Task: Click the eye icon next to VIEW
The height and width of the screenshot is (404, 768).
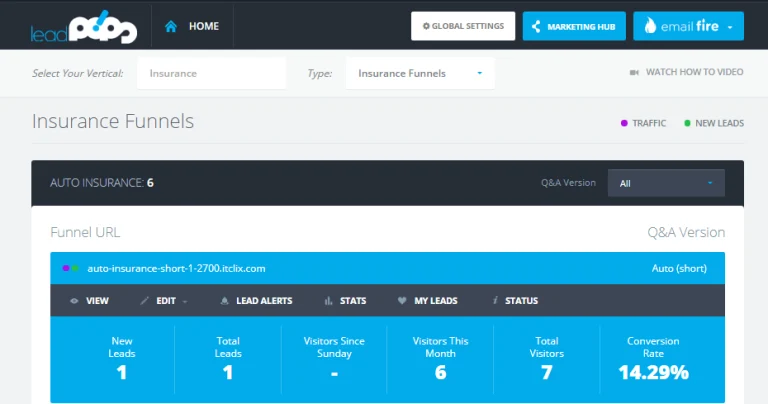Action: 74,301
